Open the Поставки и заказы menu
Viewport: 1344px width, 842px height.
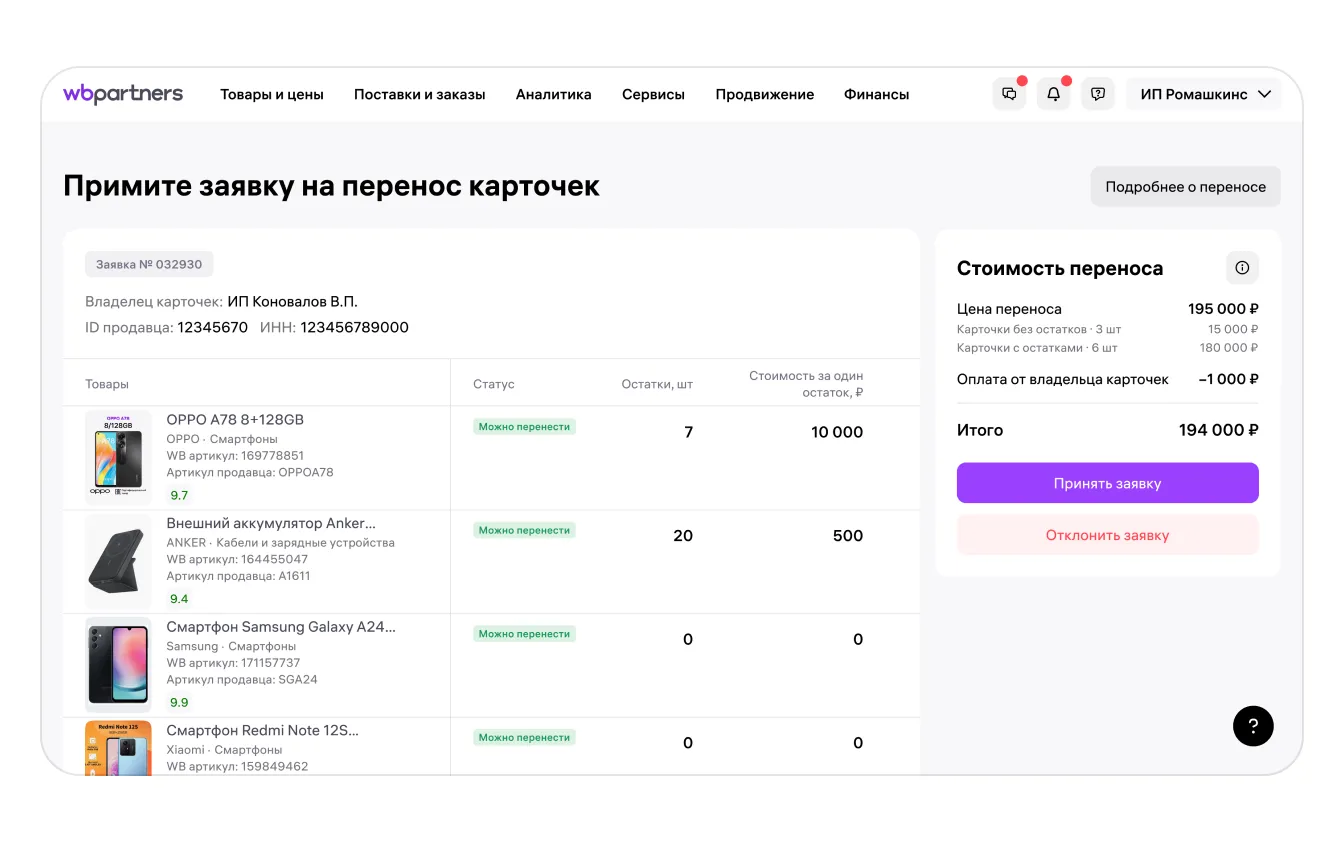tap(420, 95)
